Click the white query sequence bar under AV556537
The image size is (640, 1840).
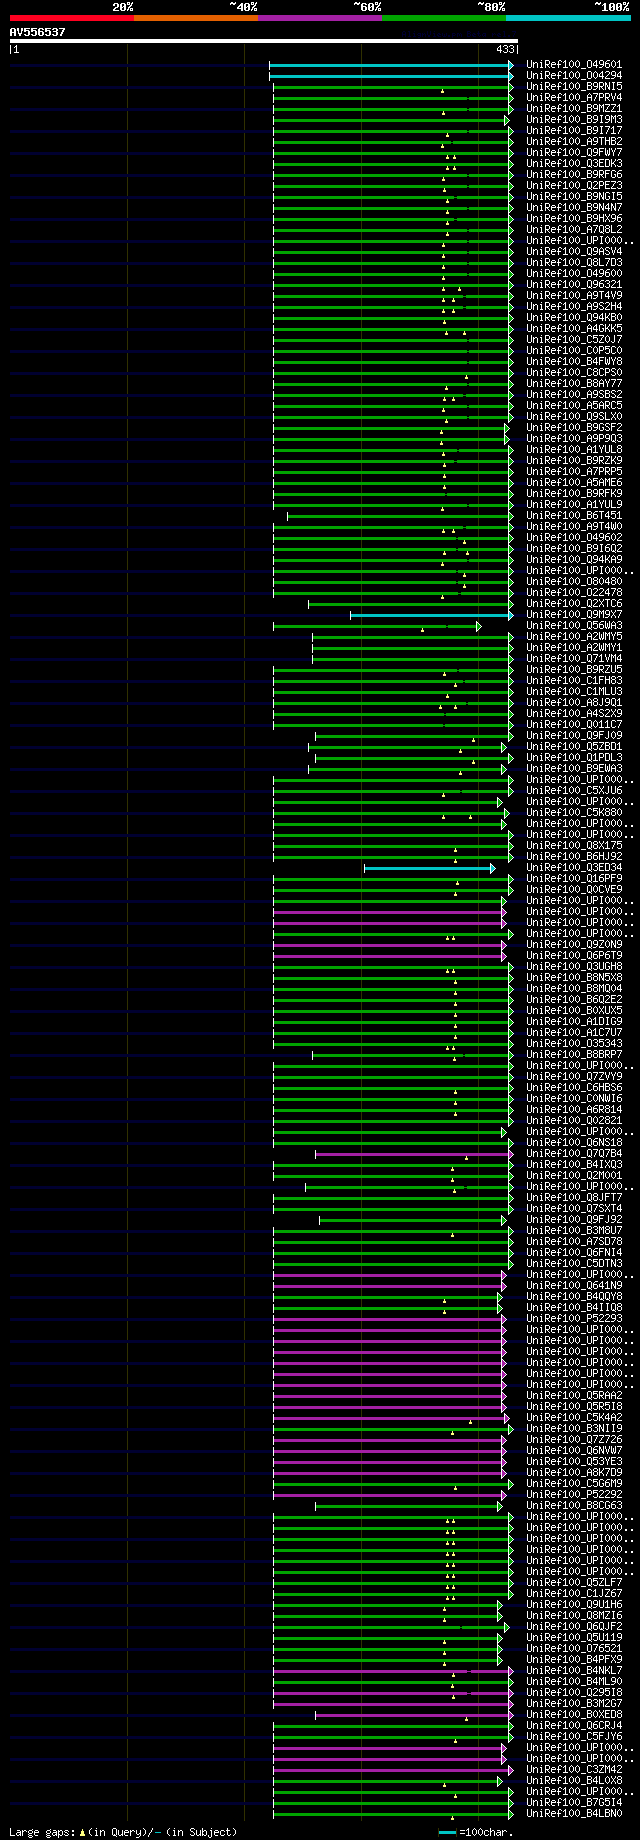click(264, 41)
